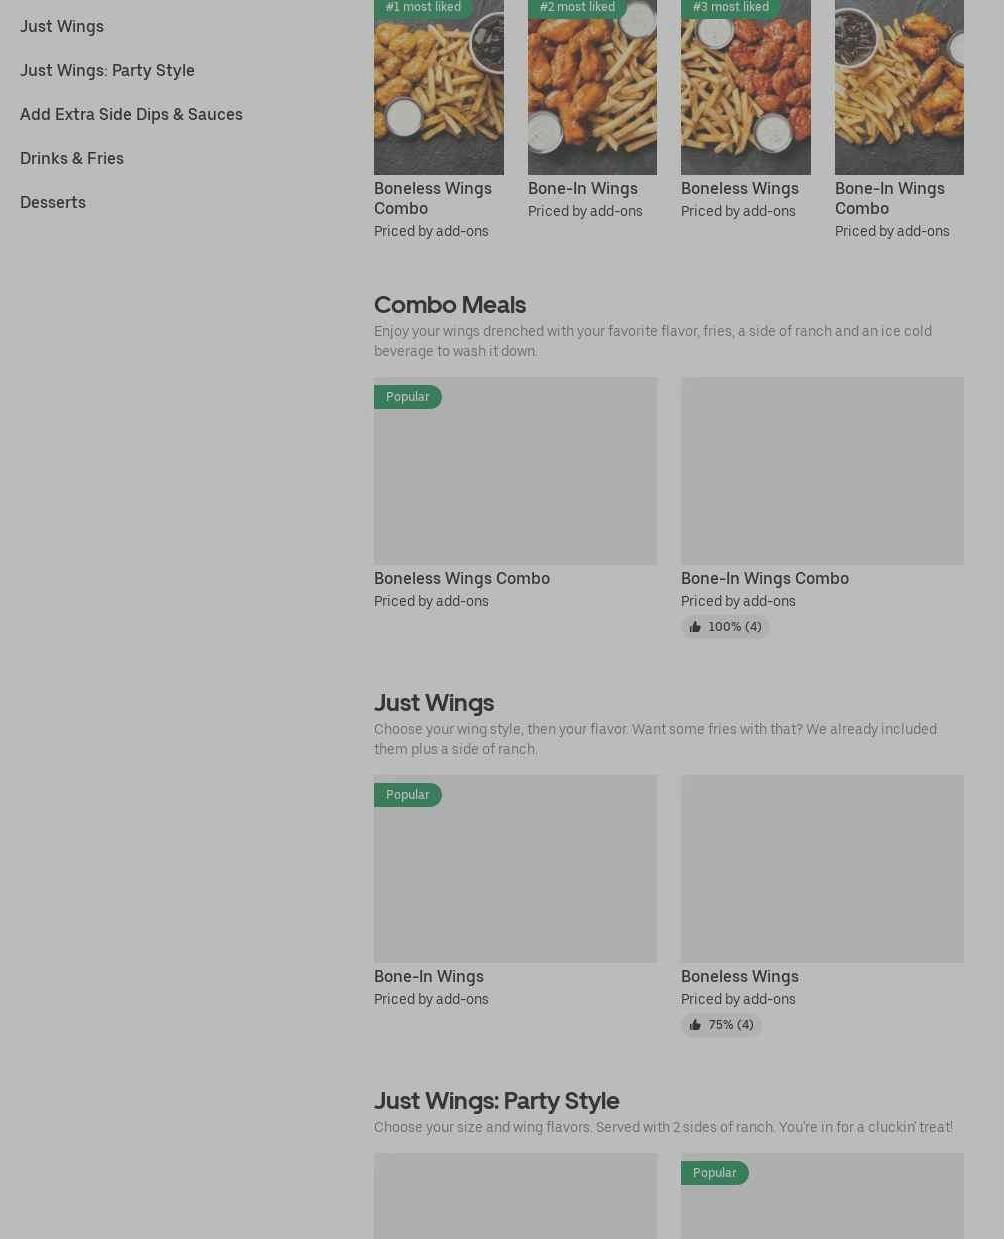Open the #2 most liked Bone-In Wings photo
The width and height of the screenshot is (1004, 1239).
(x=592, y=87)
